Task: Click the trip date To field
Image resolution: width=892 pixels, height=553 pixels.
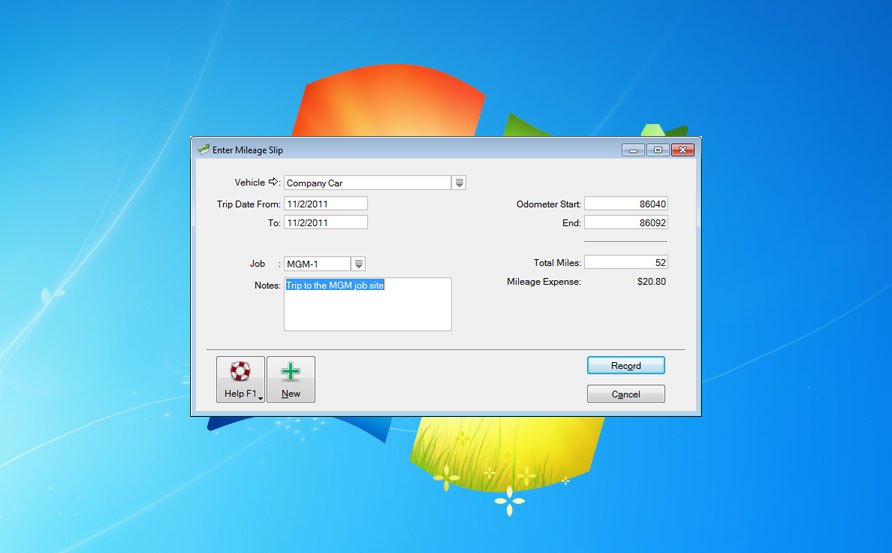Action: click(x=325, y=222)
